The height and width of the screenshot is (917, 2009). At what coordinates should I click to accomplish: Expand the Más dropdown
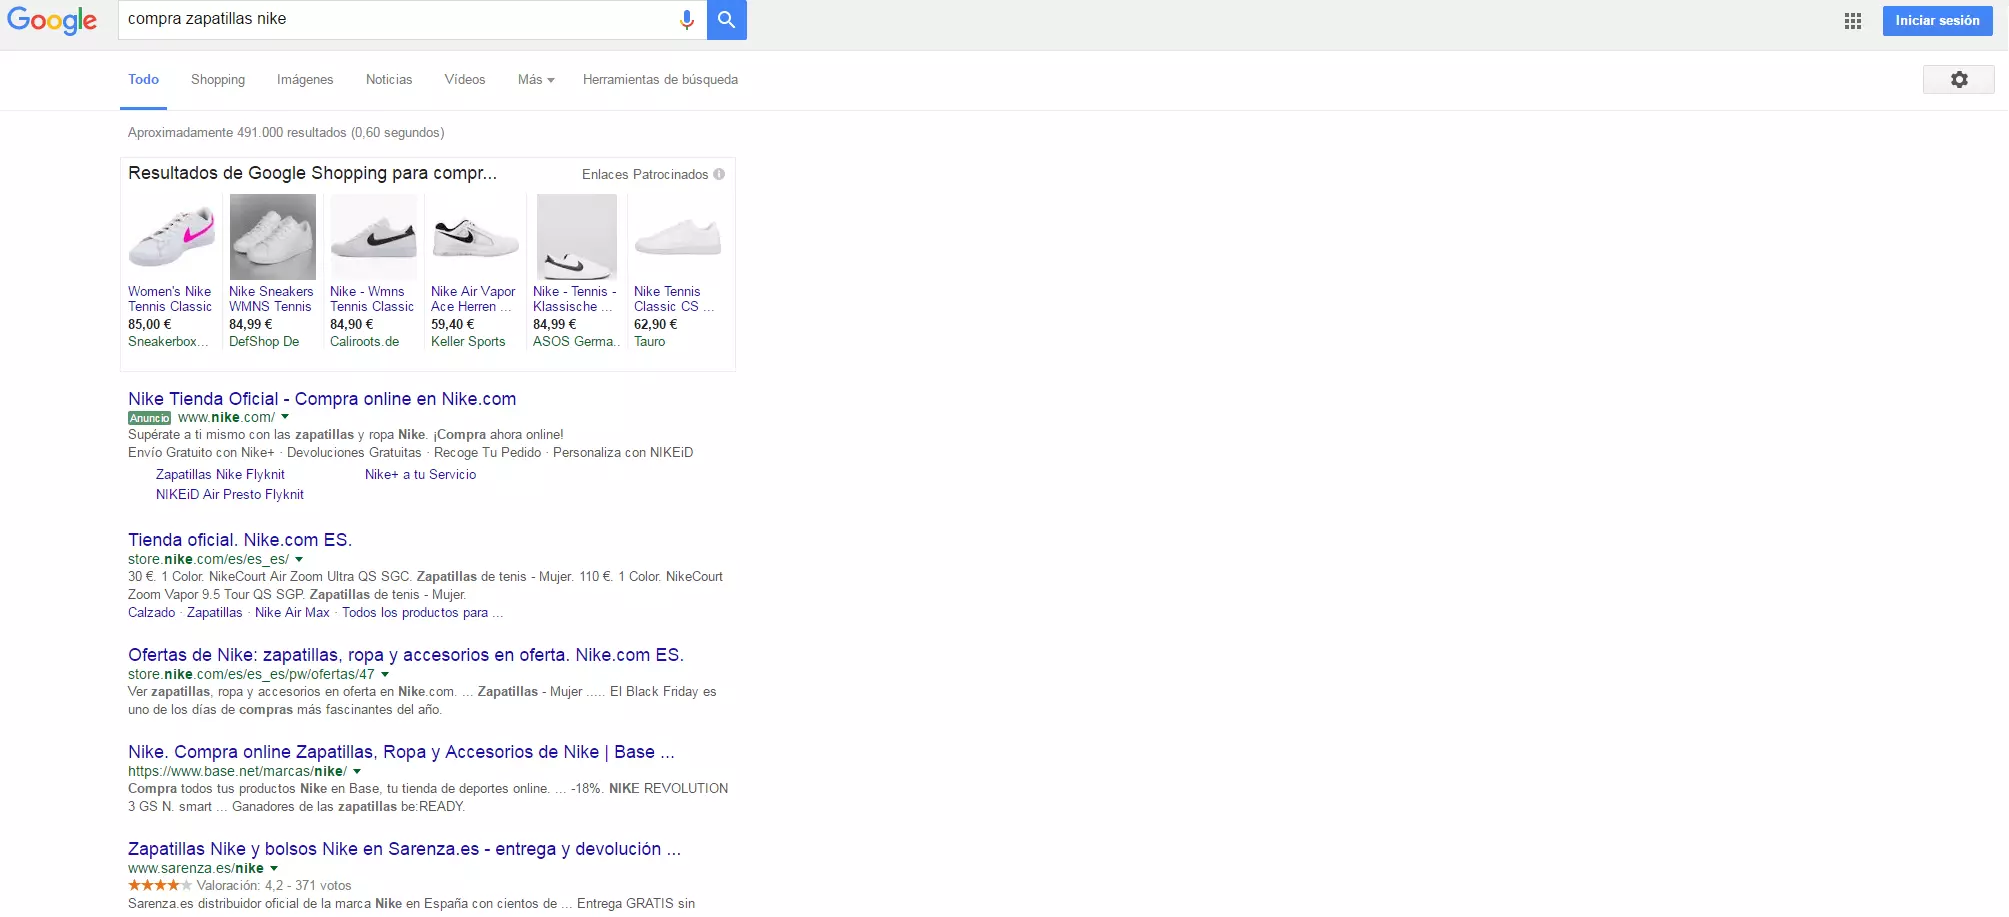point(536,80)
